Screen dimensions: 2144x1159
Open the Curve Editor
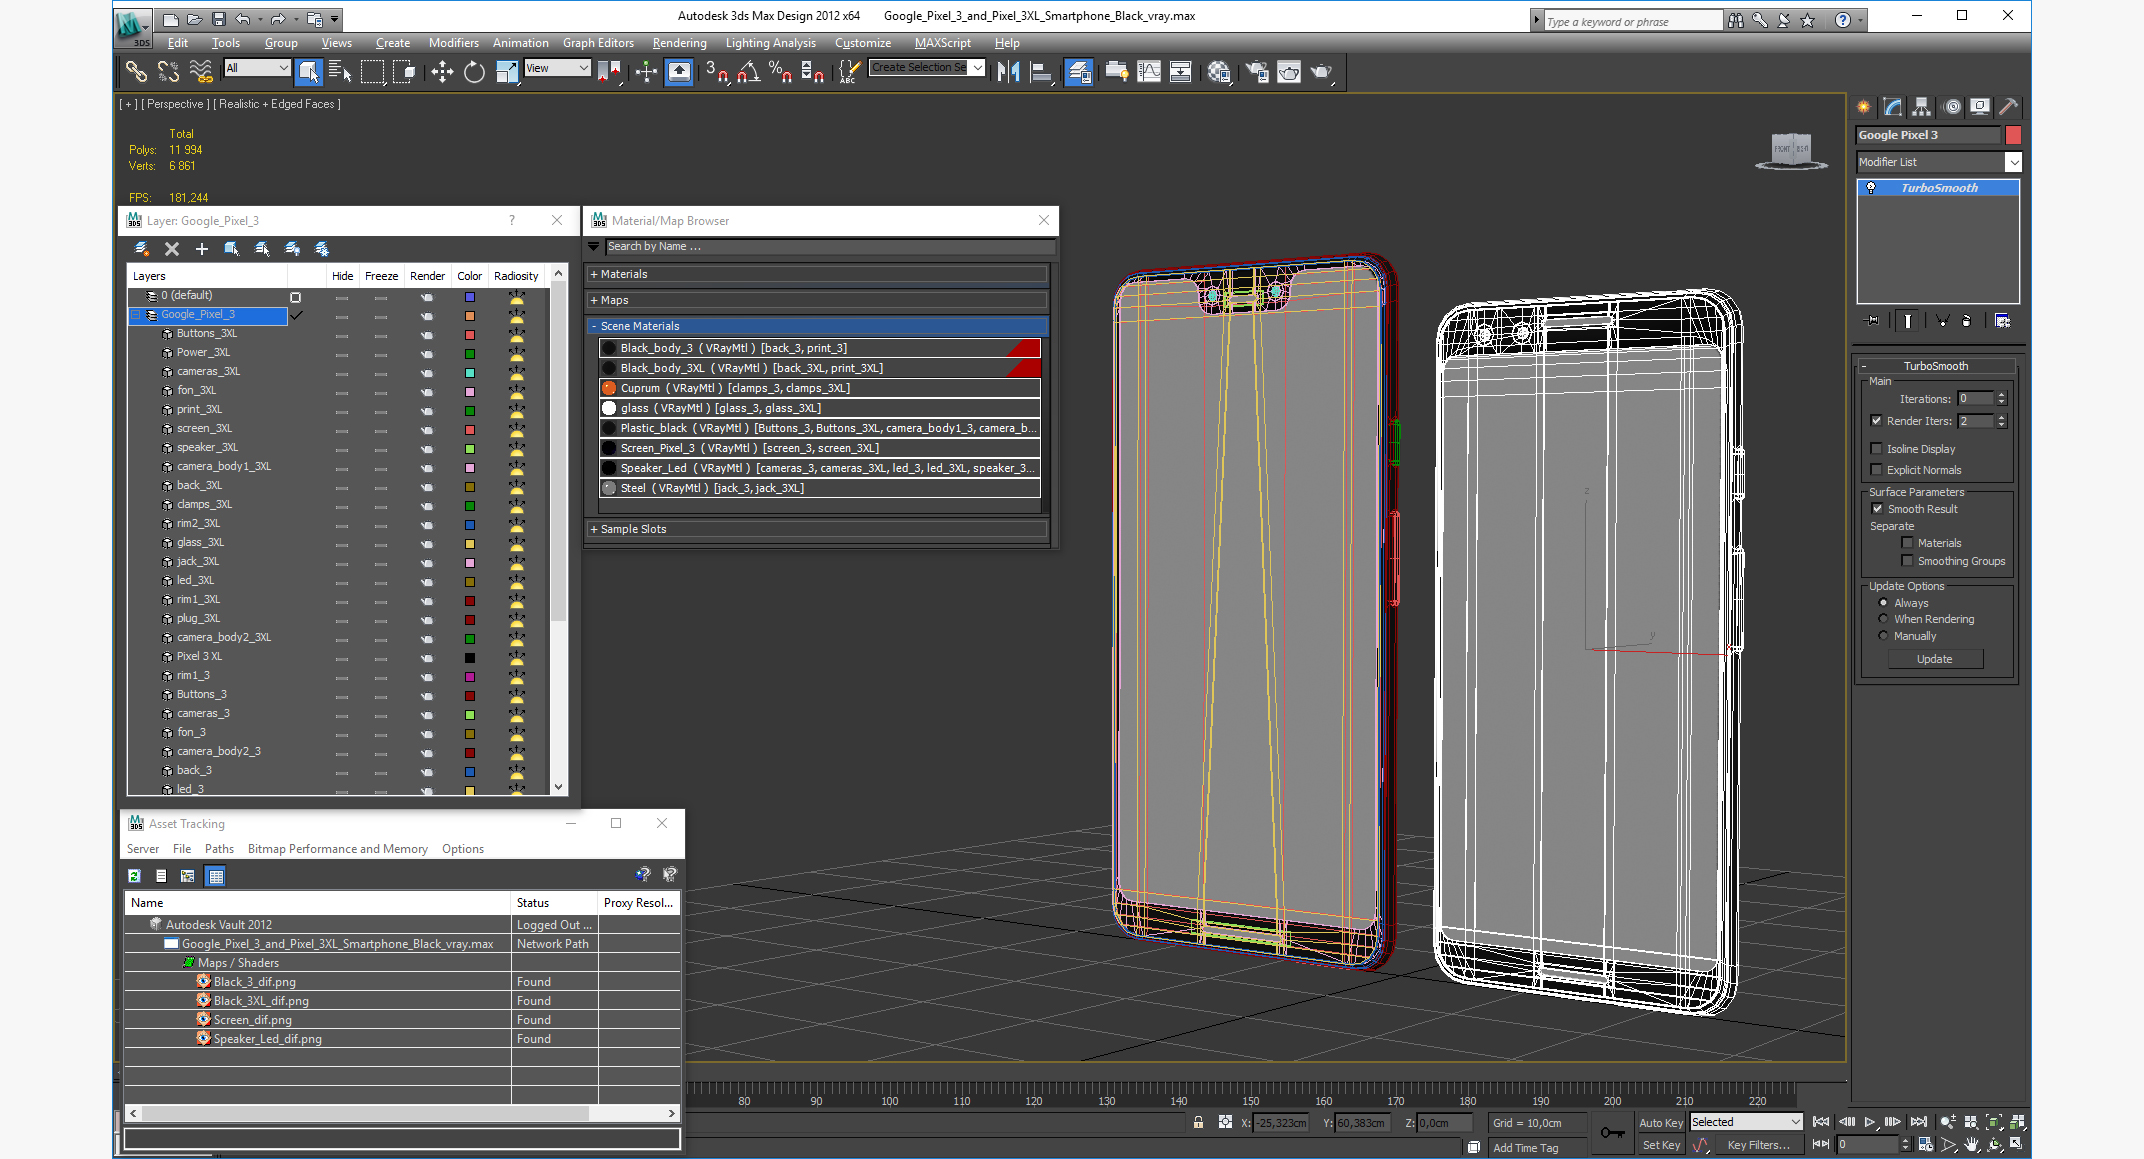1149,71
